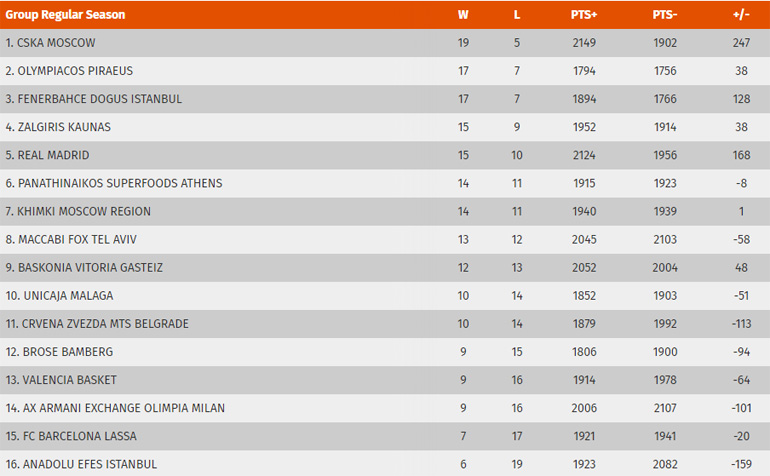The height and width of the screenshot is (476, 770).
Task: Click the +/- column header
Action: pos(740,15)
